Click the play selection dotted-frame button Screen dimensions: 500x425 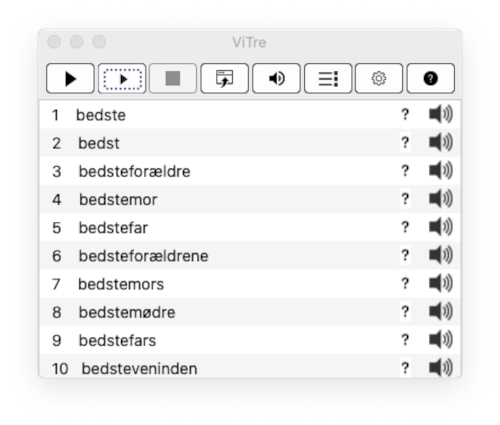click(122, 79)
